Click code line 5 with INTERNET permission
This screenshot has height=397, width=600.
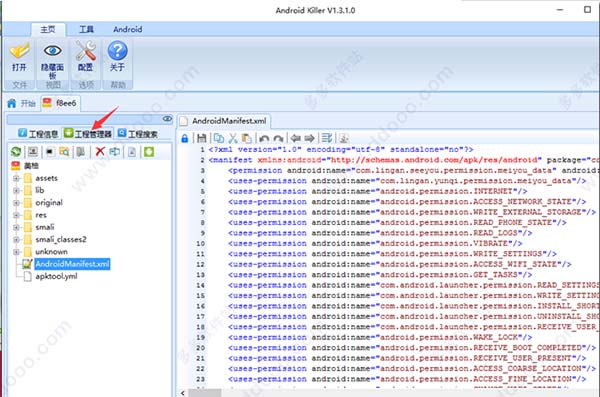point(377,191)
